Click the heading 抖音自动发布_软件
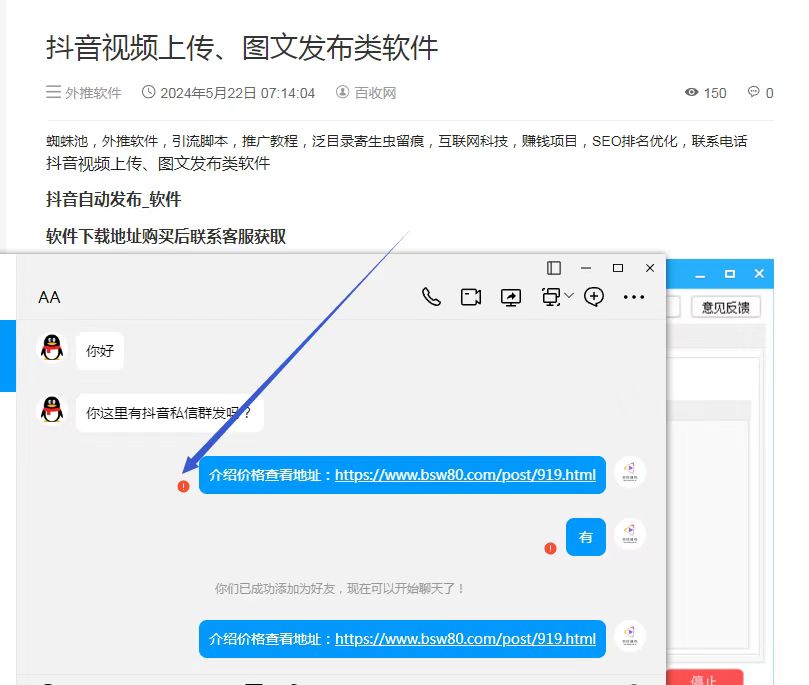 [x=114, y=199]
